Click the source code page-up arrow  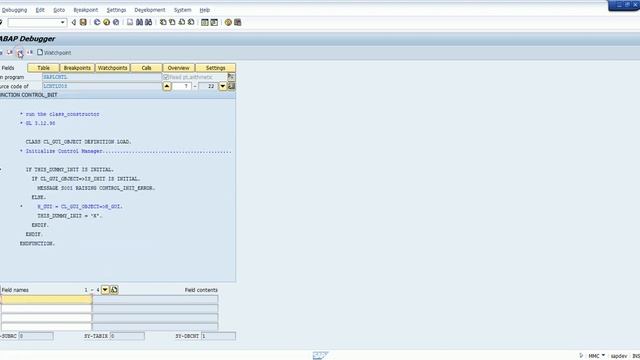pos(167,86)
